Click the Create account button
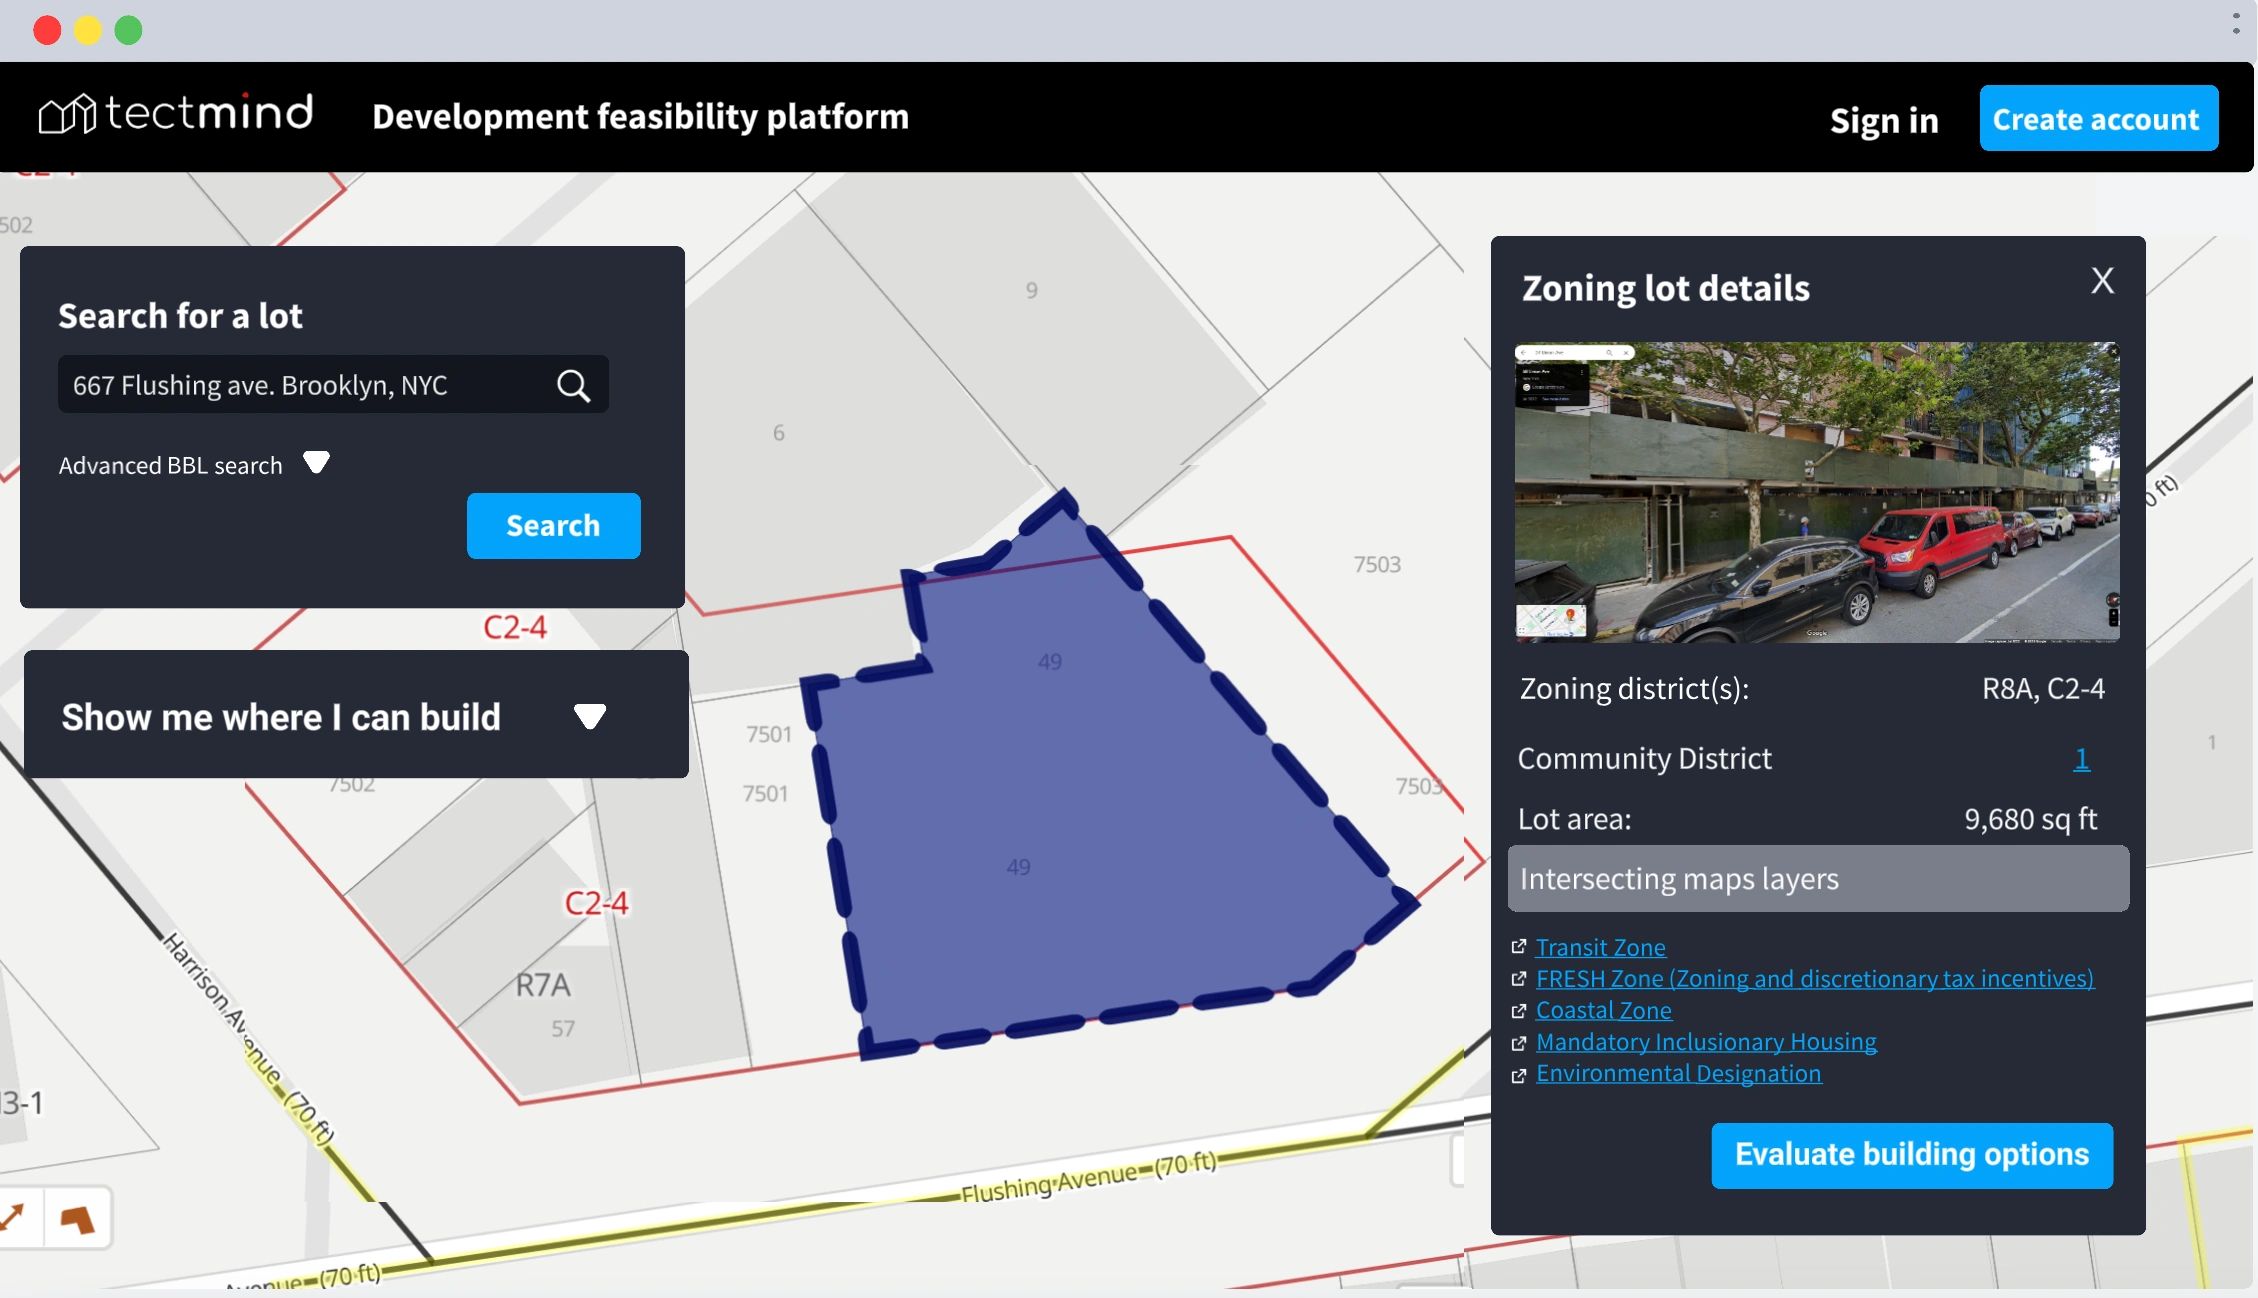 pyautogui.click(x=2097, y=118)
